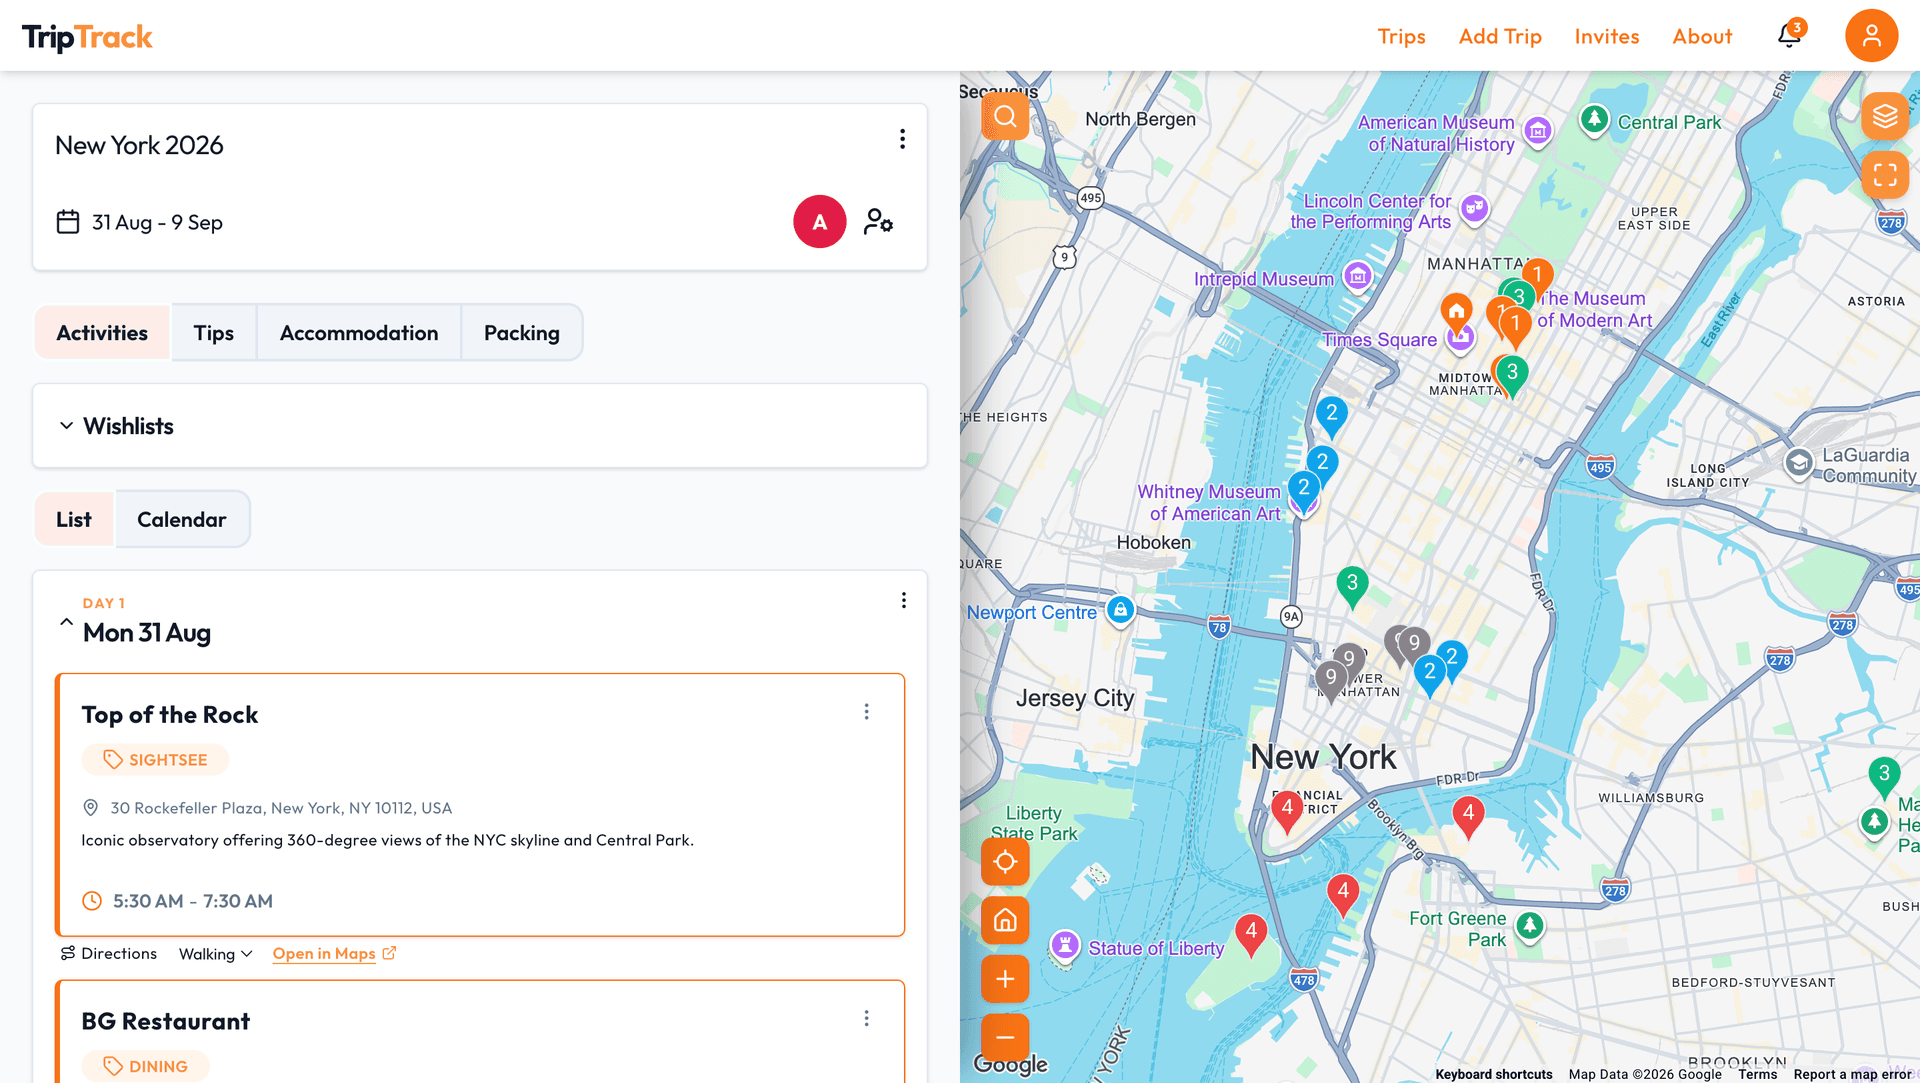The image size is (1920, 1083).
Task: Click the BG Restaurant title
Action: coord(166,1021)
